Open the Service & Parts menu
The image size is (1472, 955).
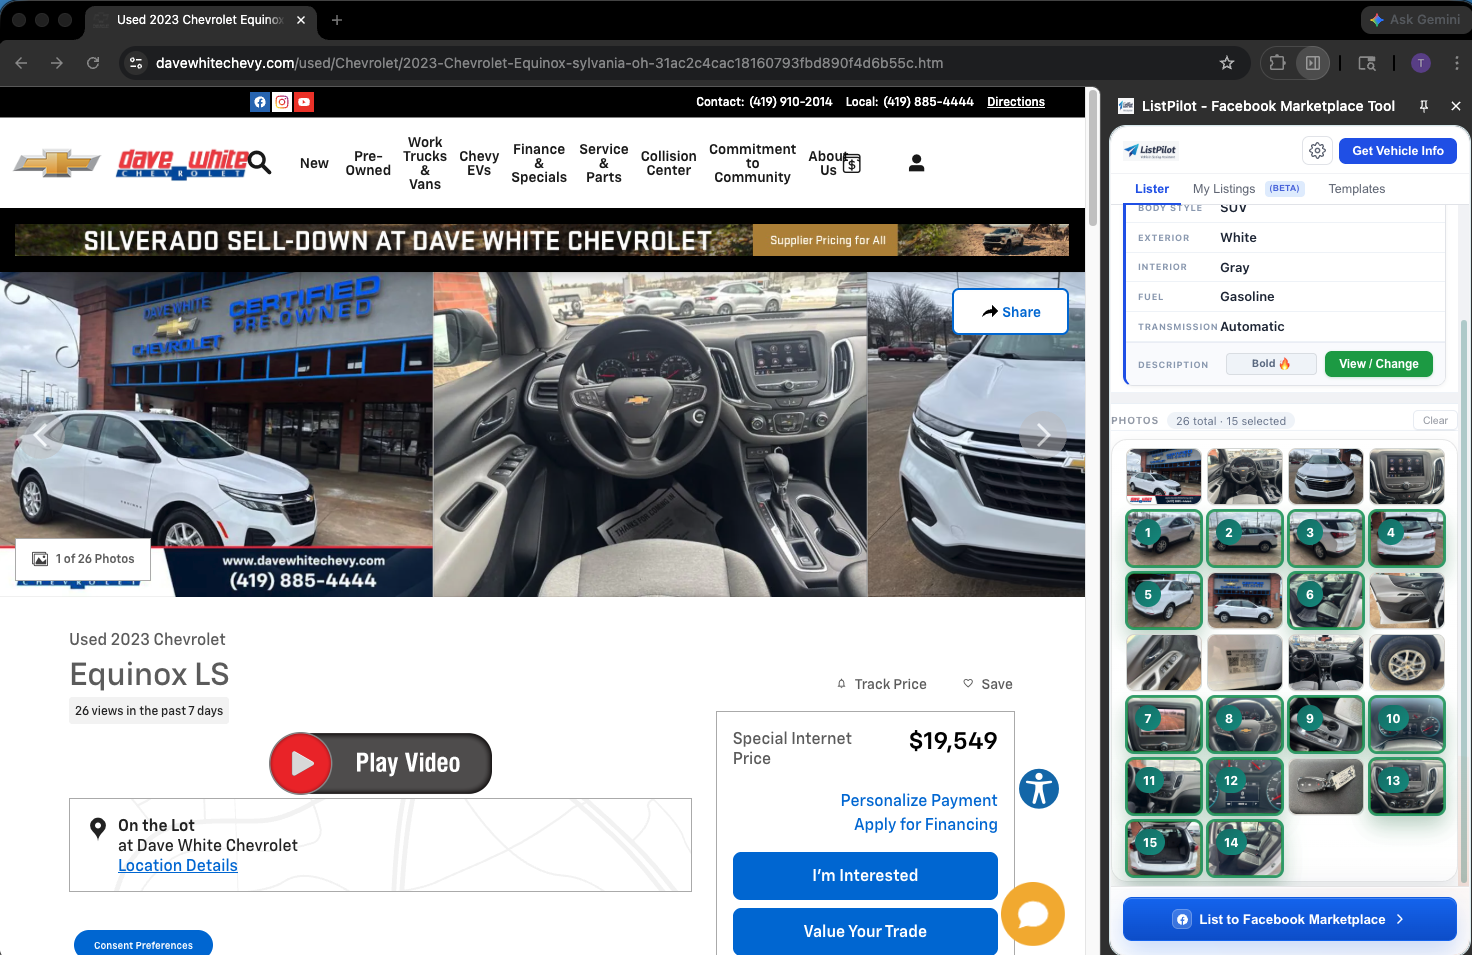click(x=604, y=163)
